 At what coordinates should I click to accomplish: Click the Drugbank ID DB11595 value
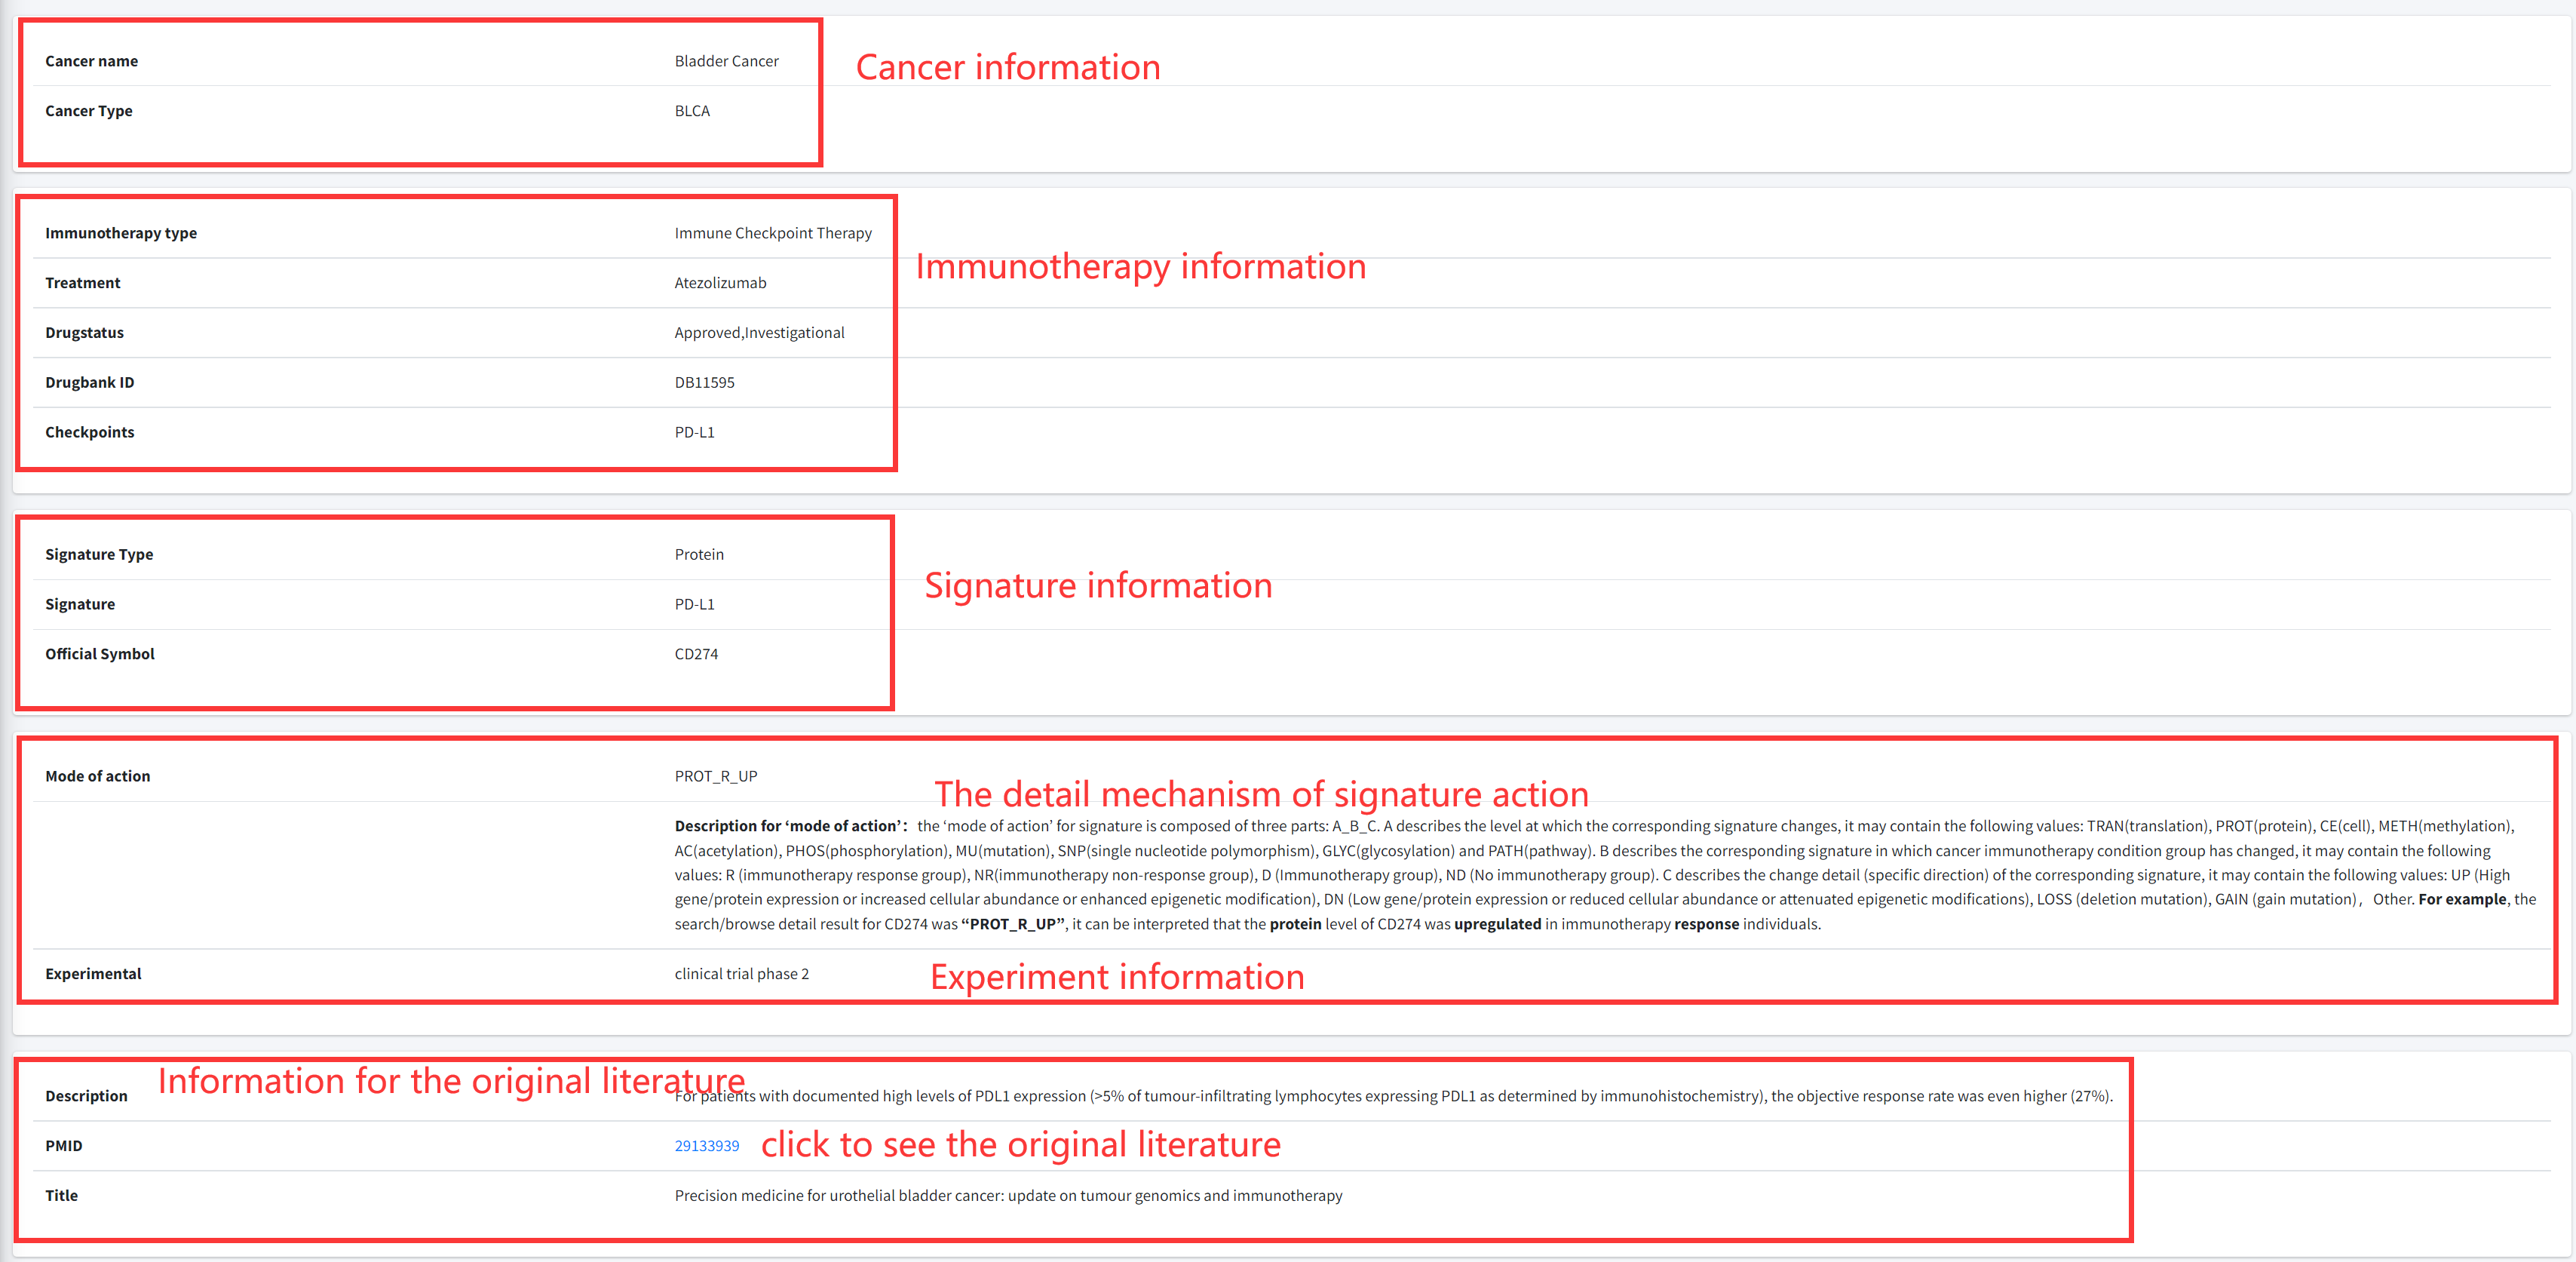(x=704, y=382)
